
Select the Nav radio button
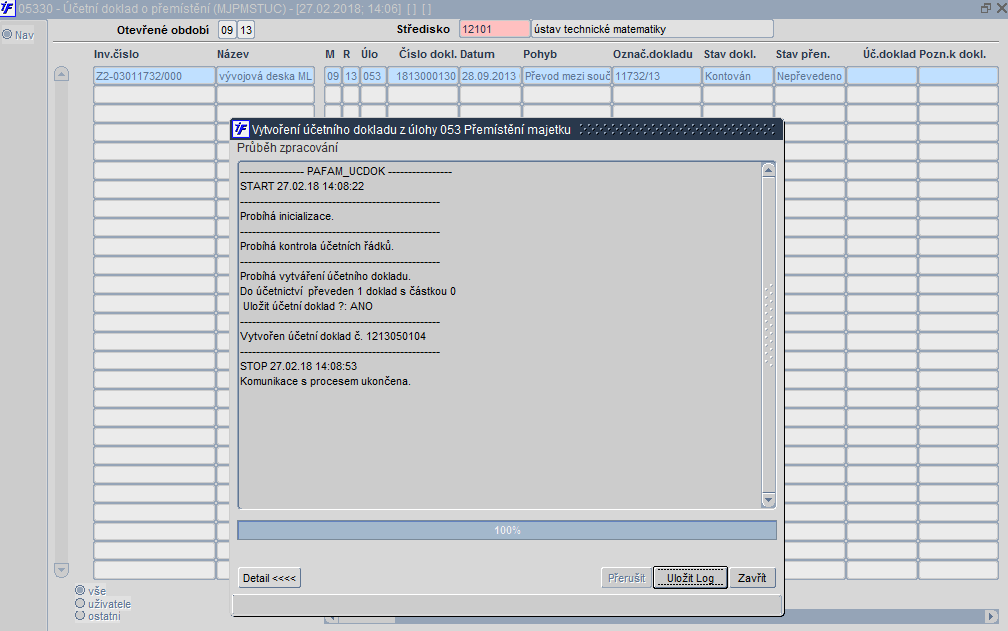pos(7,34)
